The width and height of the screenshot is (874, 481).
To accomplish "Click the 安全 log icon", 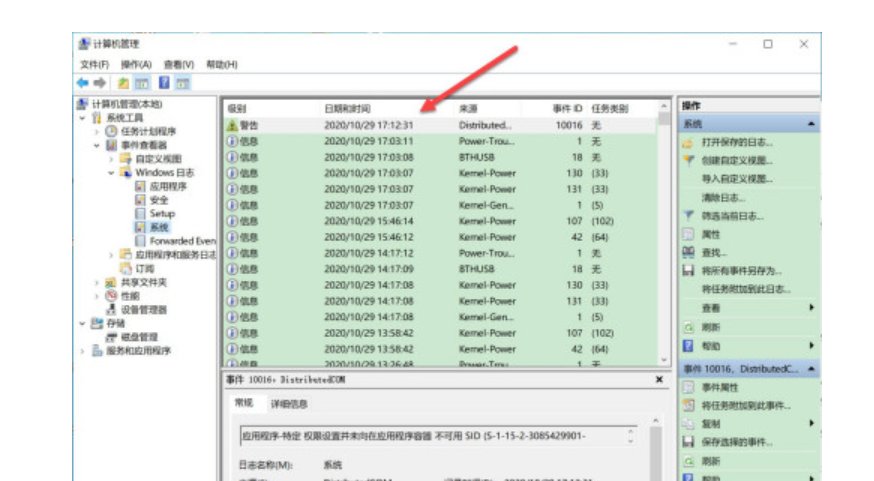I will [x=140, y=200].
